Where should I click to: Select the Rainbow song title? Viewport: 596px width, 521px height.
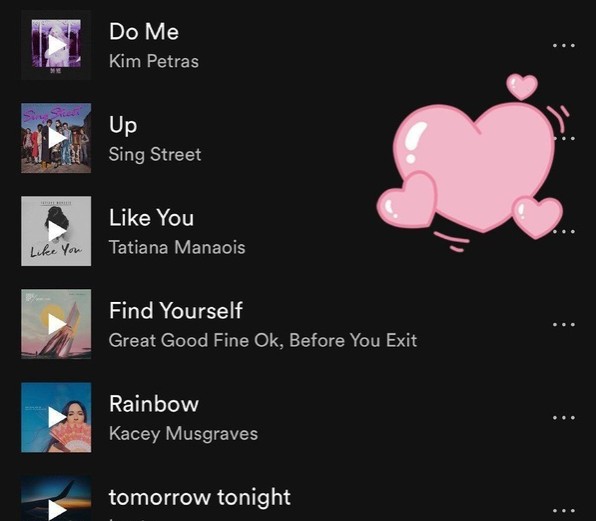click(x=154, y=404)
